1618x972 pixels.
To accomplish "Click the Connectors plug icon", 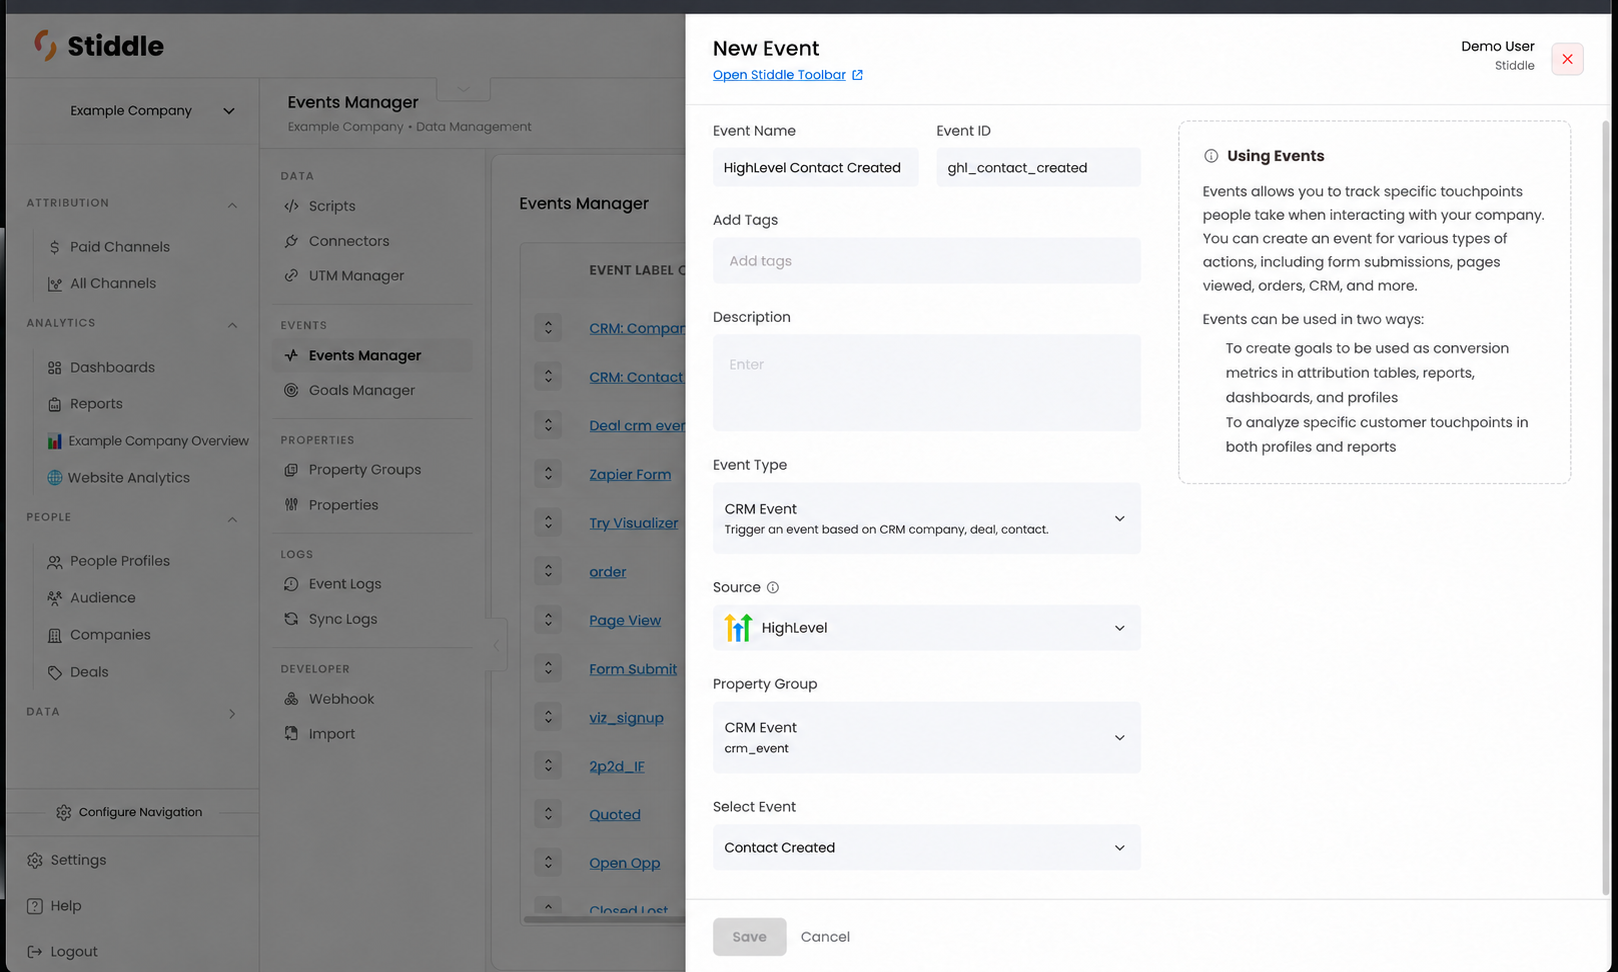I will click(x=291, y=241).
